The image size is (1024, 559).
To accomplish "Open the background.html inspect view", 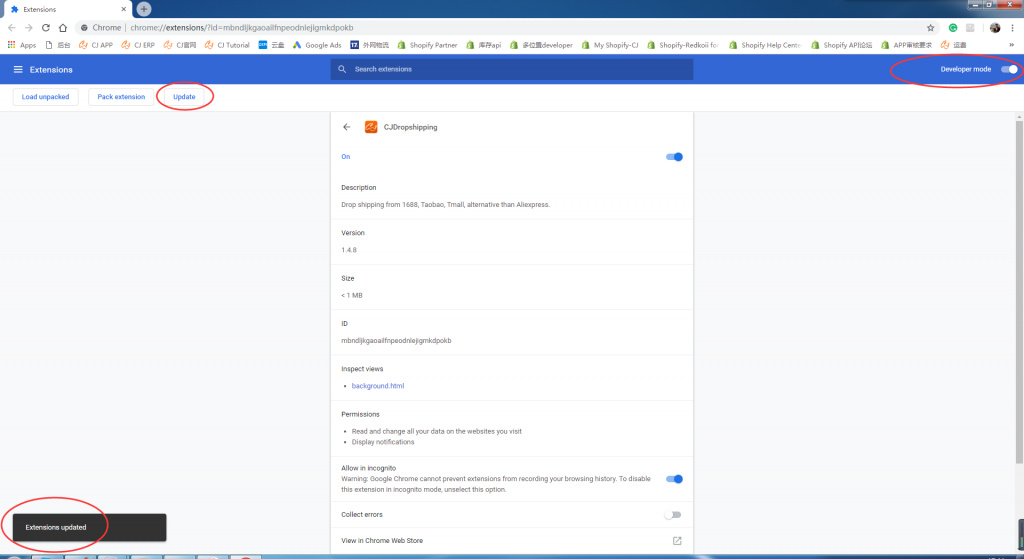I will point(378,386).
